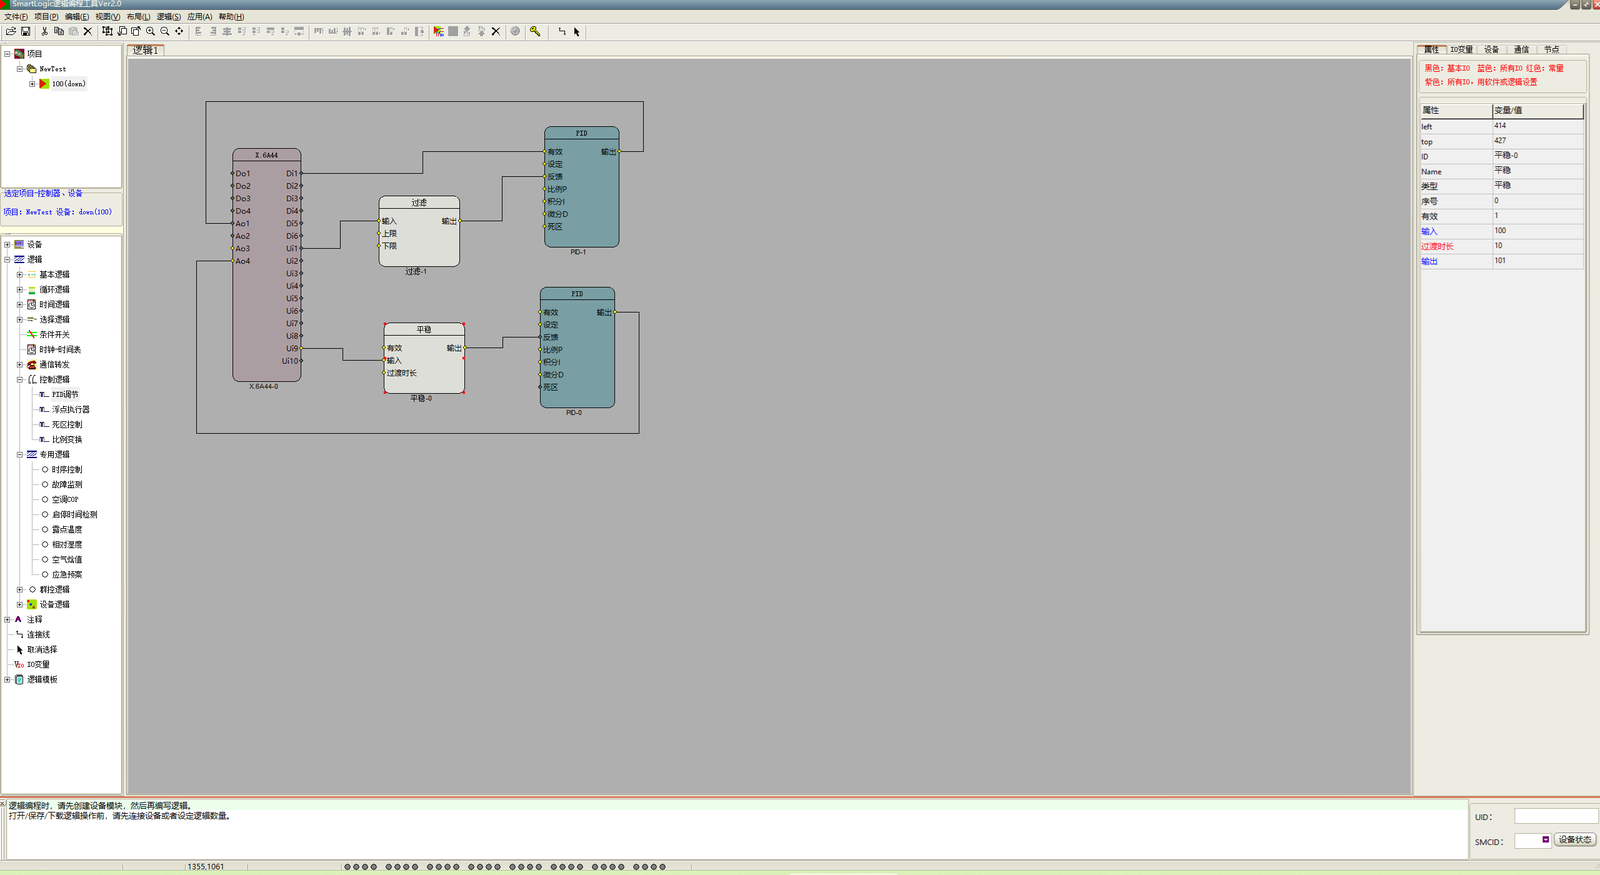
Task: Expand the 基本逻辑 tree node
Action: (x=19, y=274)
